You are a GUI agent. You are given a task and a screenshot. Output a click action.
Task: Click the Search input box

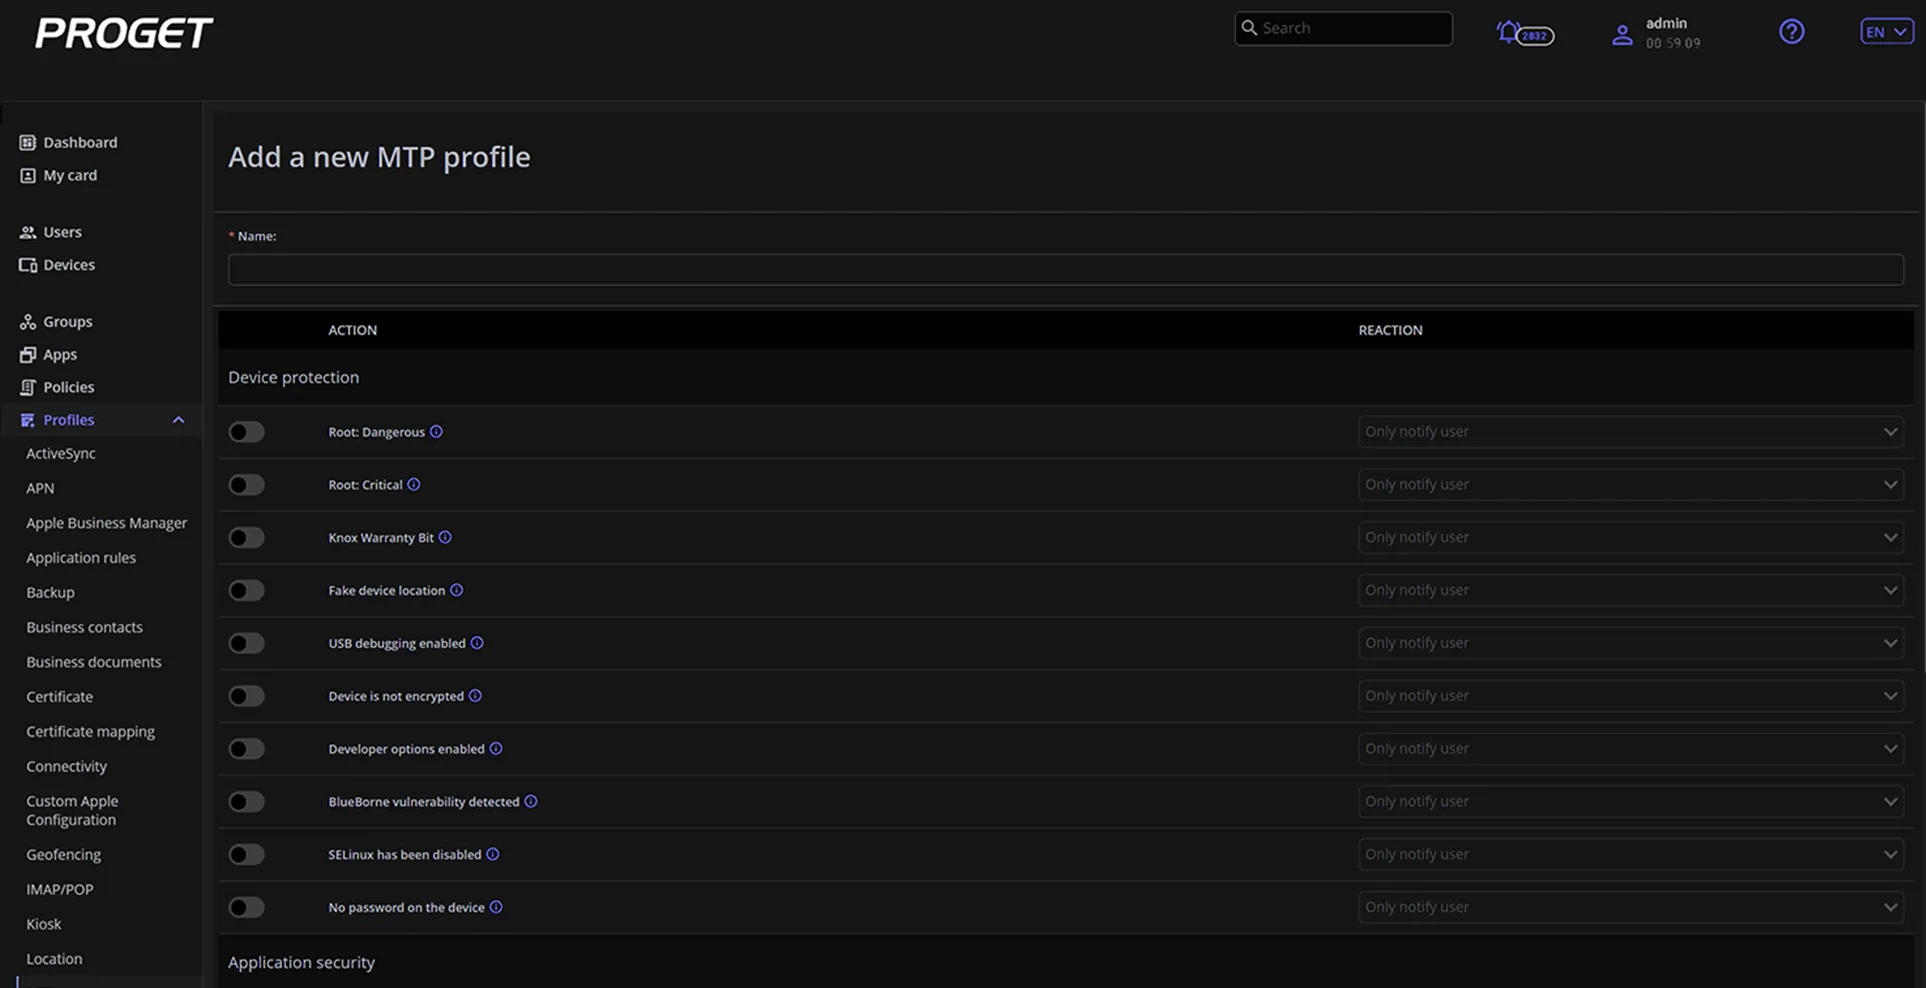point(1343,28)
